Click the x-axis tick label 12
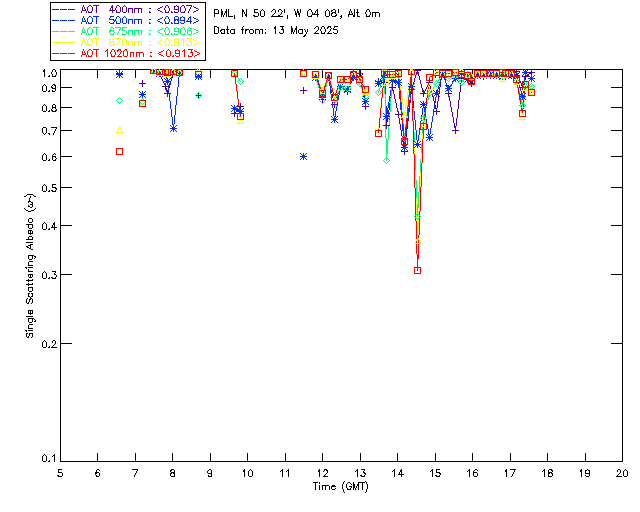Screen dimensions: 640x512 click(322, 473)
